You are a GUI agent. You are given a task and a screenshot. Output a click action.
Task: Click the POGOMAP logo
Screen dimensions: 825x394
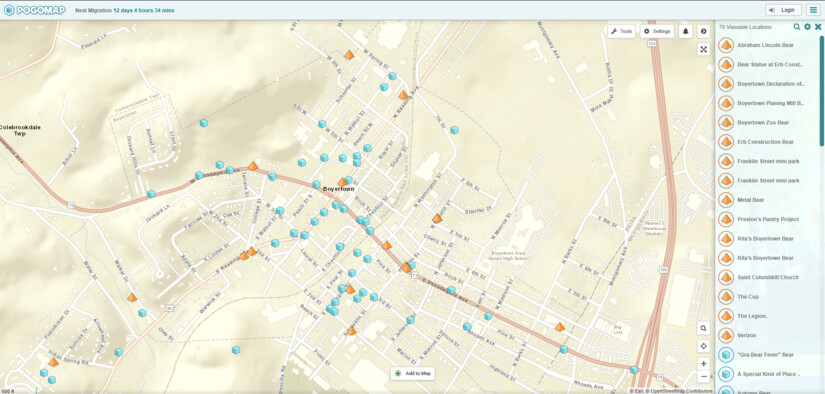pyautogui.click(x=34, y=10)
